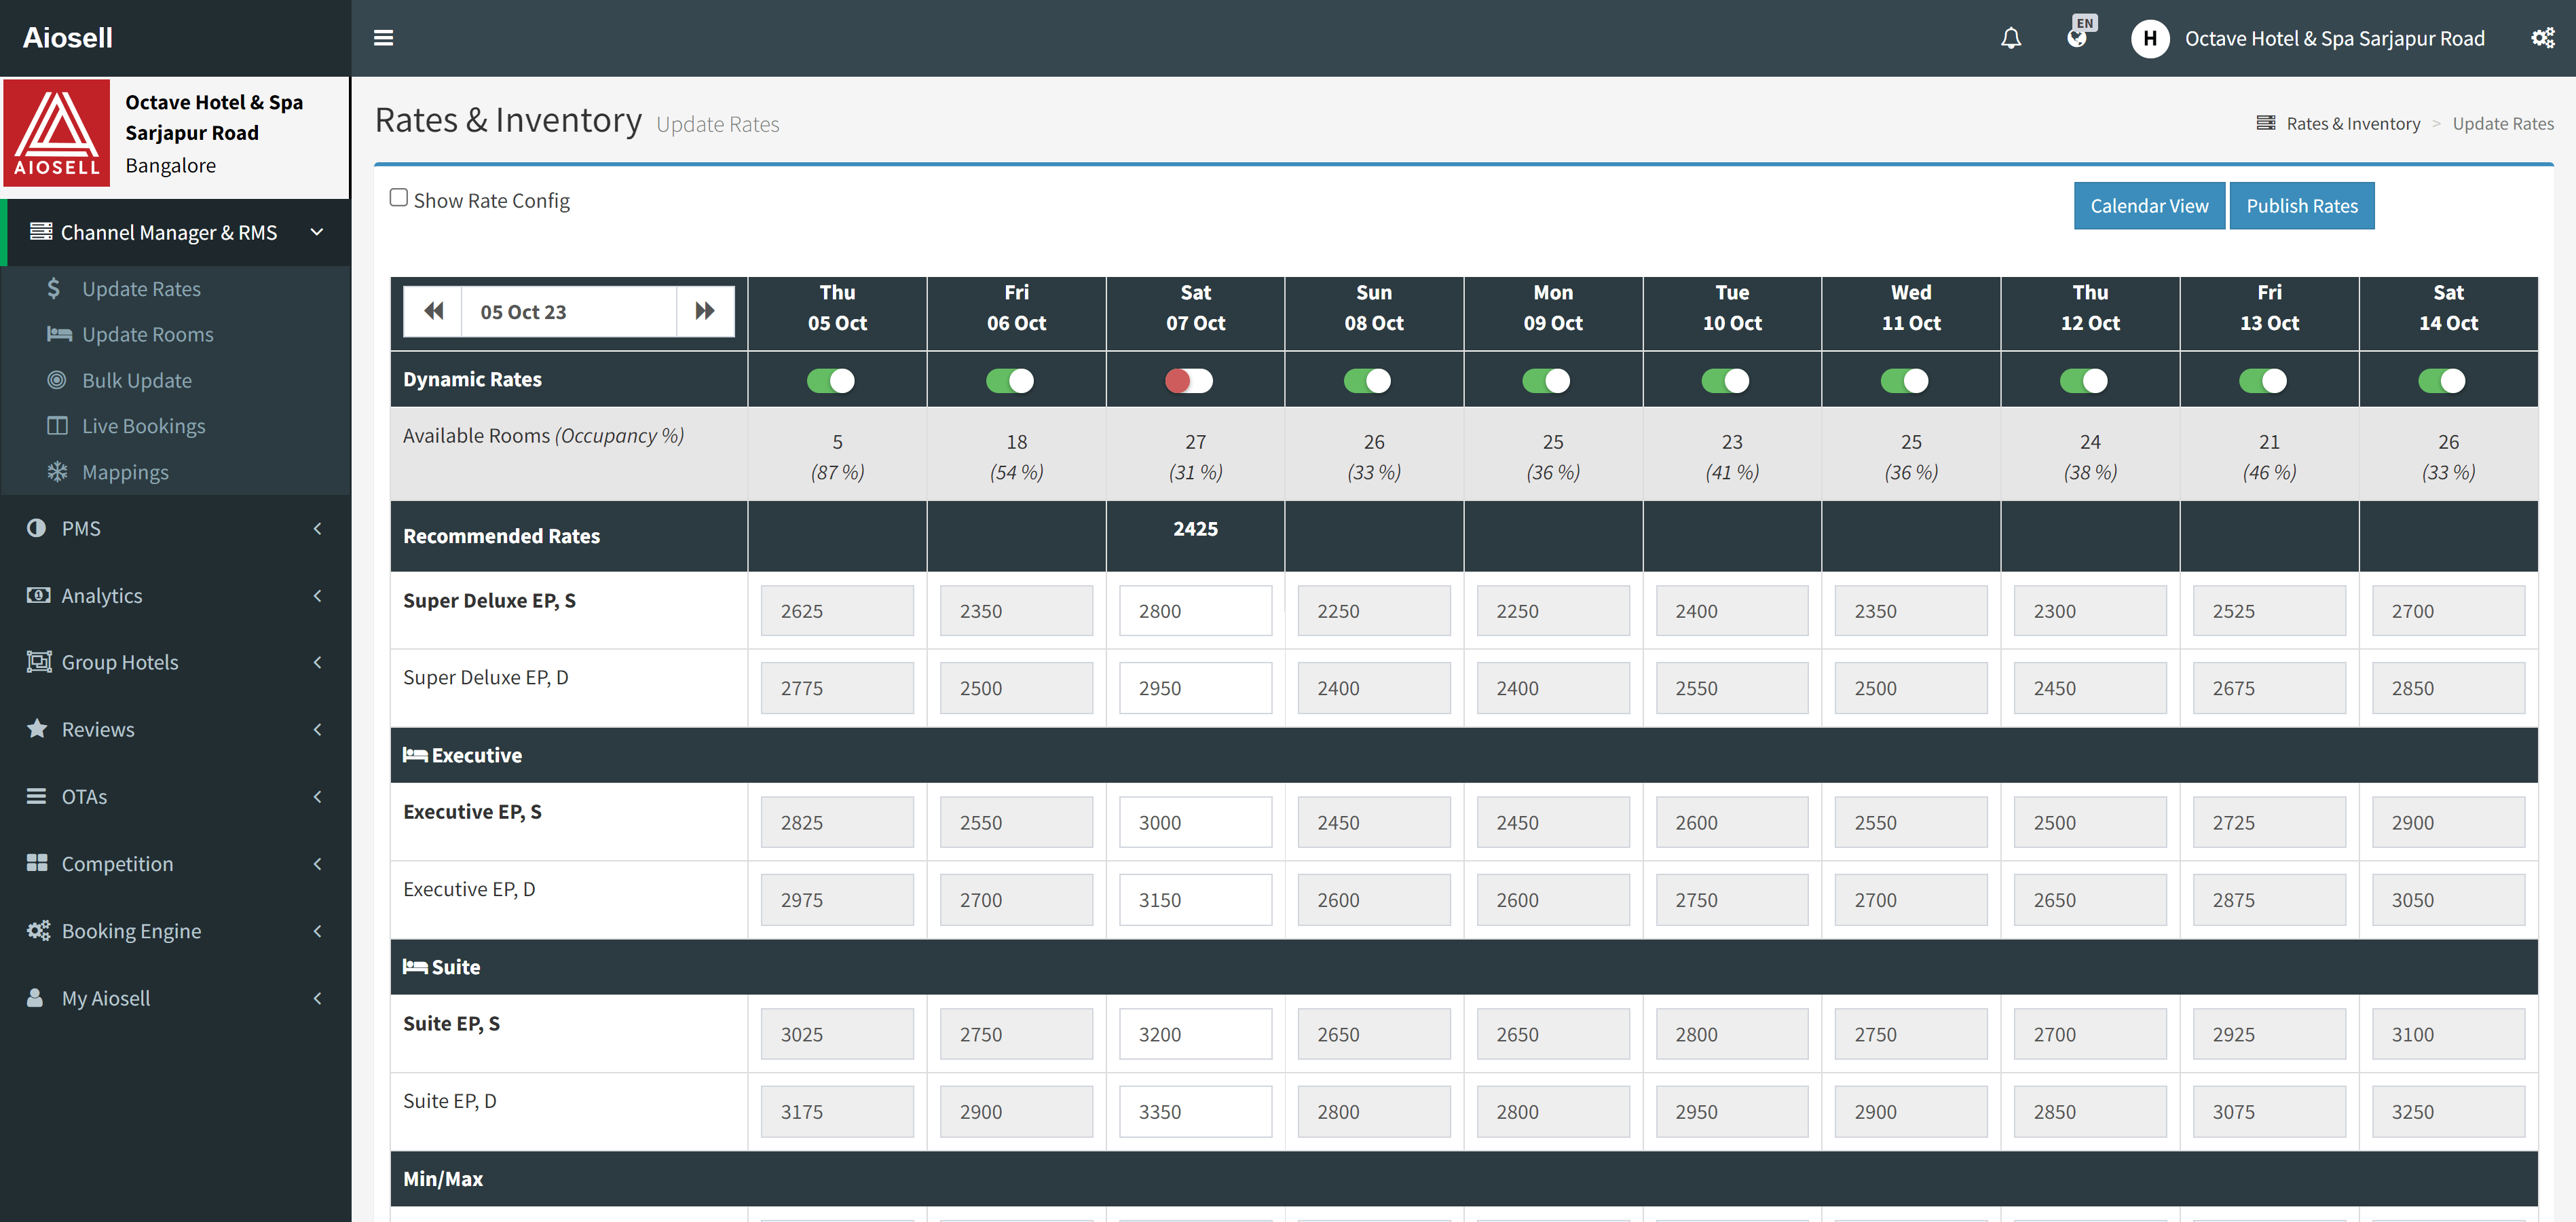Screen dimensions: 2576x1222
Task: Go to previous dates with double-left arrow
Action: pos(433,311)
